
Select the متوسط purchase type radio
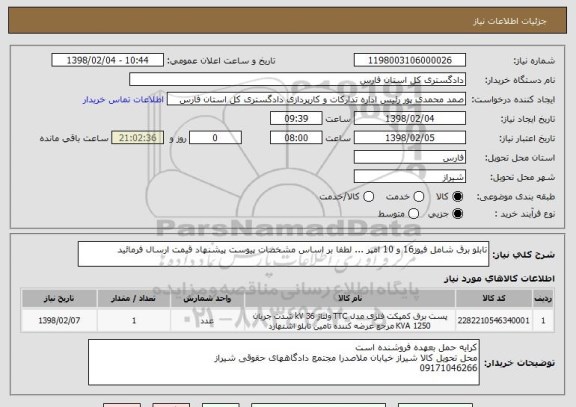click(413, 214)
